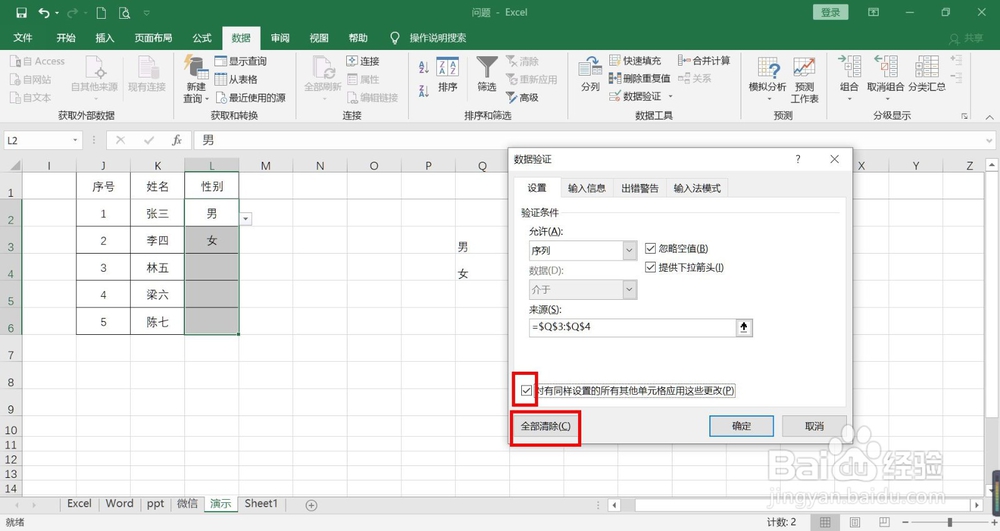Image resolution: width=1000 pixels, height=531 pixels.
Task: Expand the Name Box dropdown arrow
Action: [75, 140]
